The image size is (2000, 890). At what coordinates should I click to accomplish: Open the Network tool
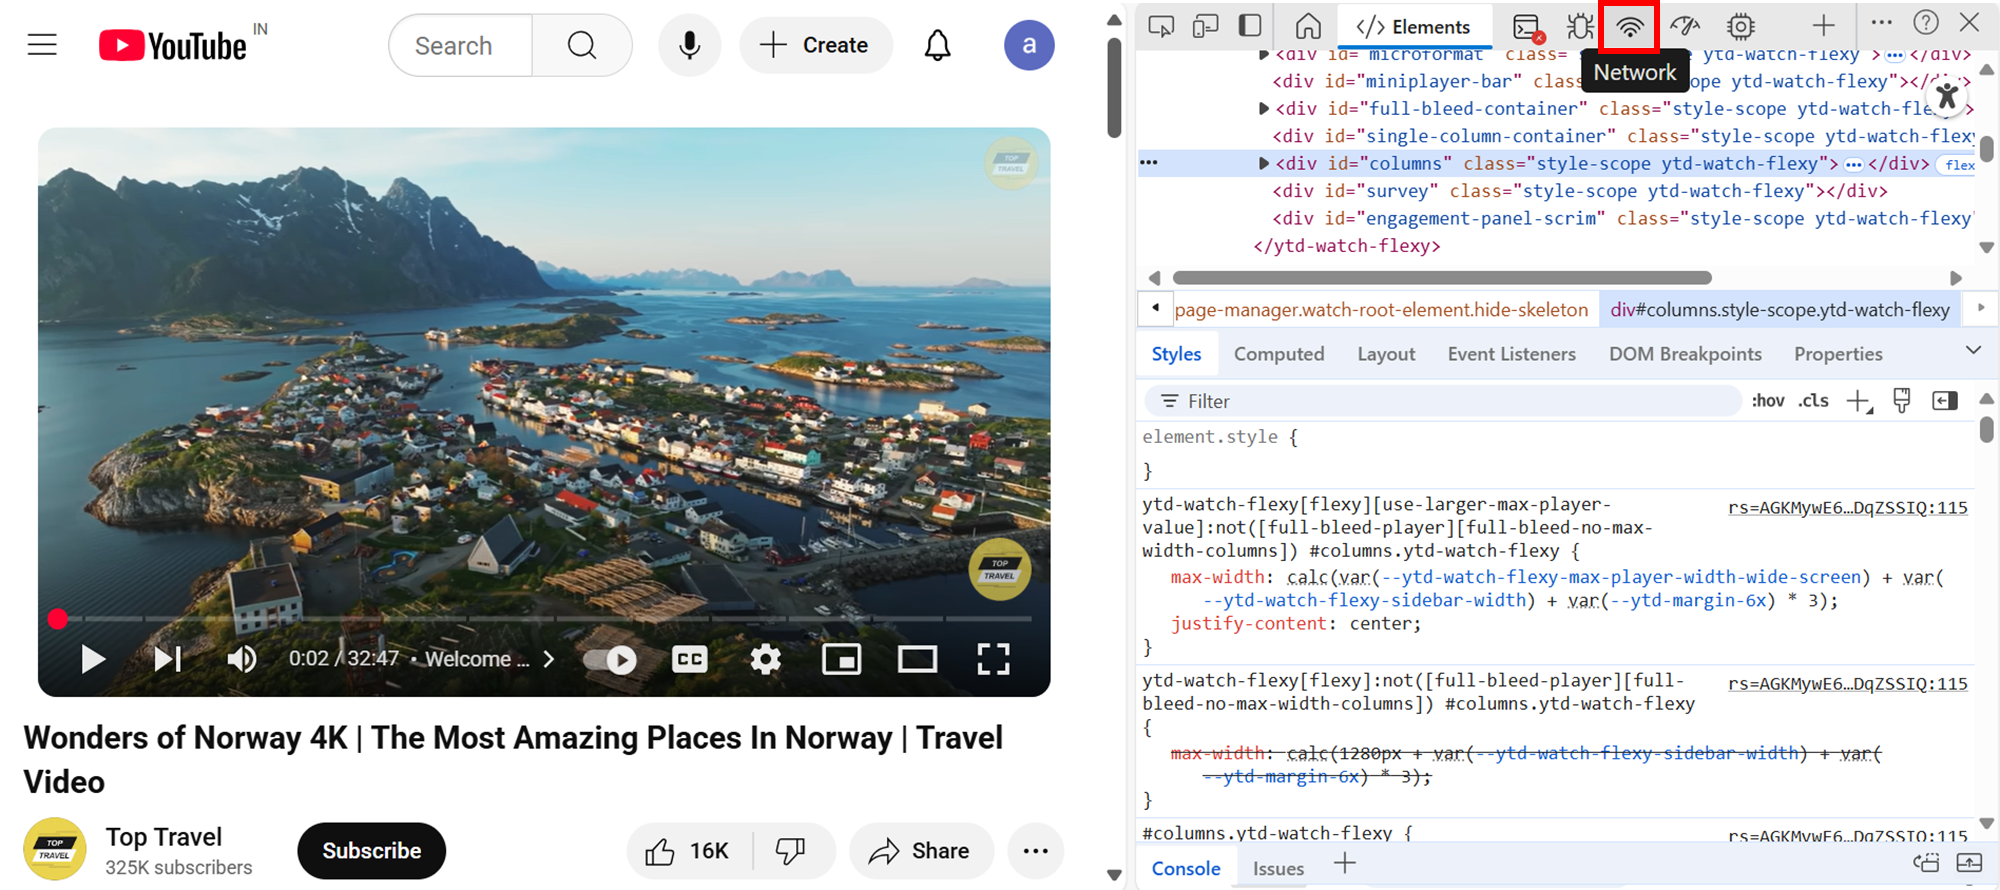pos(1630,26)
